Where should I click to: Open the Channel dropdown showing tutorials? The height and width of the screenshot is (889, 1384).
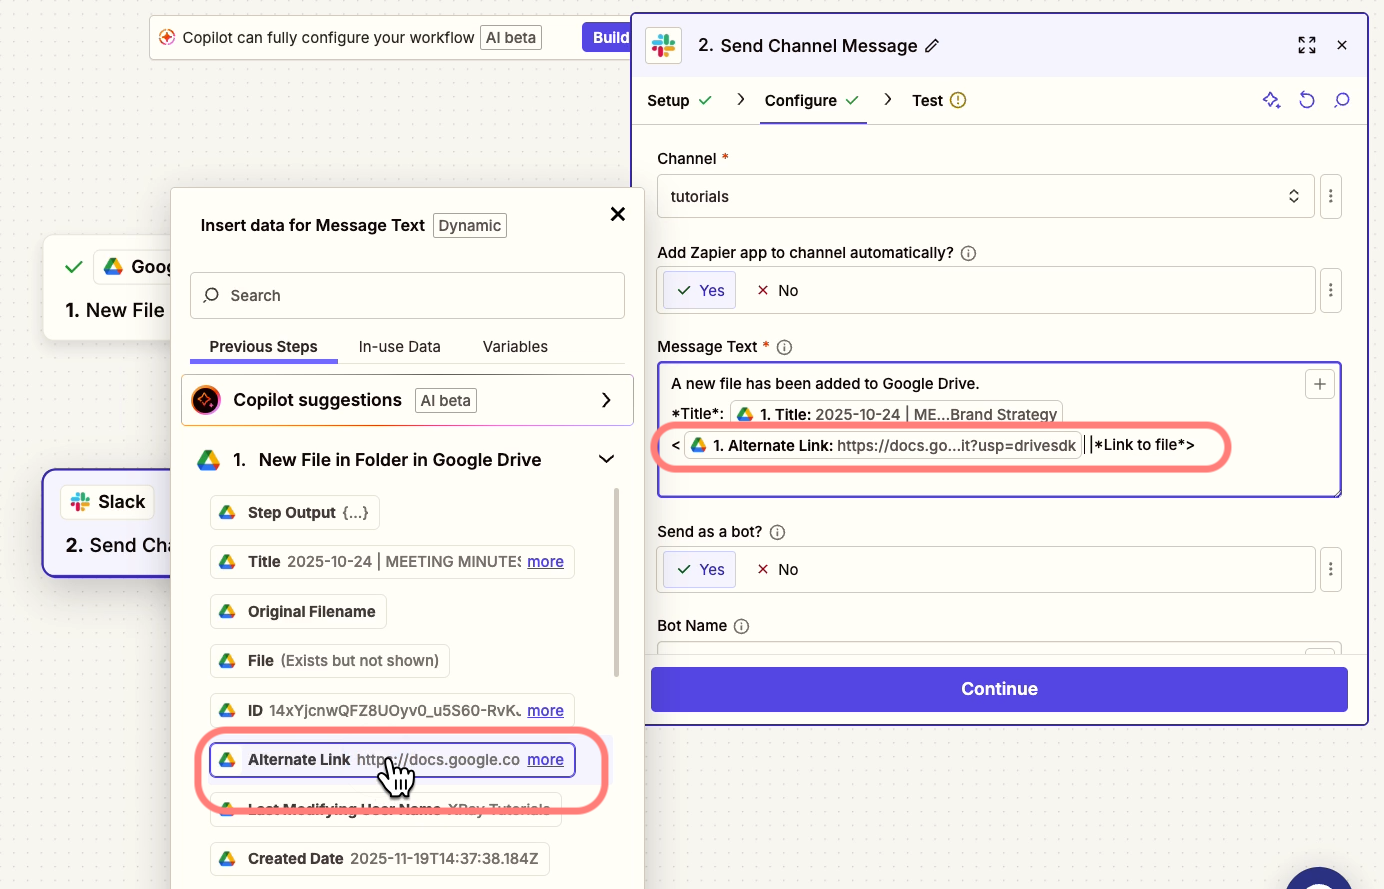click(x=985, y=196)
